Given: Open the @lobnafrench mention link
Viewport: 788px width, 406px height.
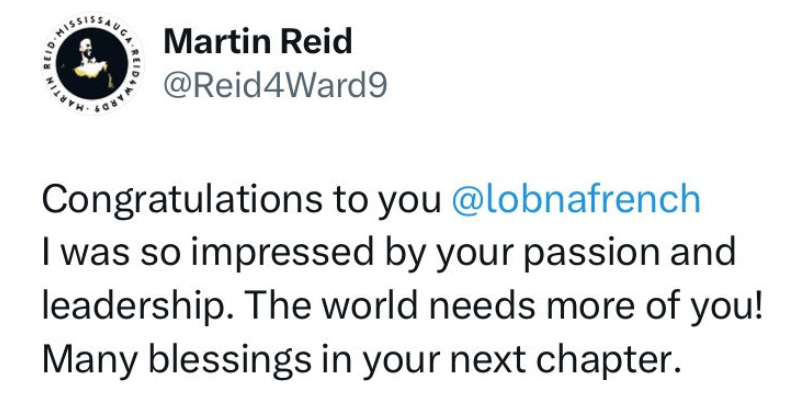Looking at the screenshot, I should click(x=576, y=199).
